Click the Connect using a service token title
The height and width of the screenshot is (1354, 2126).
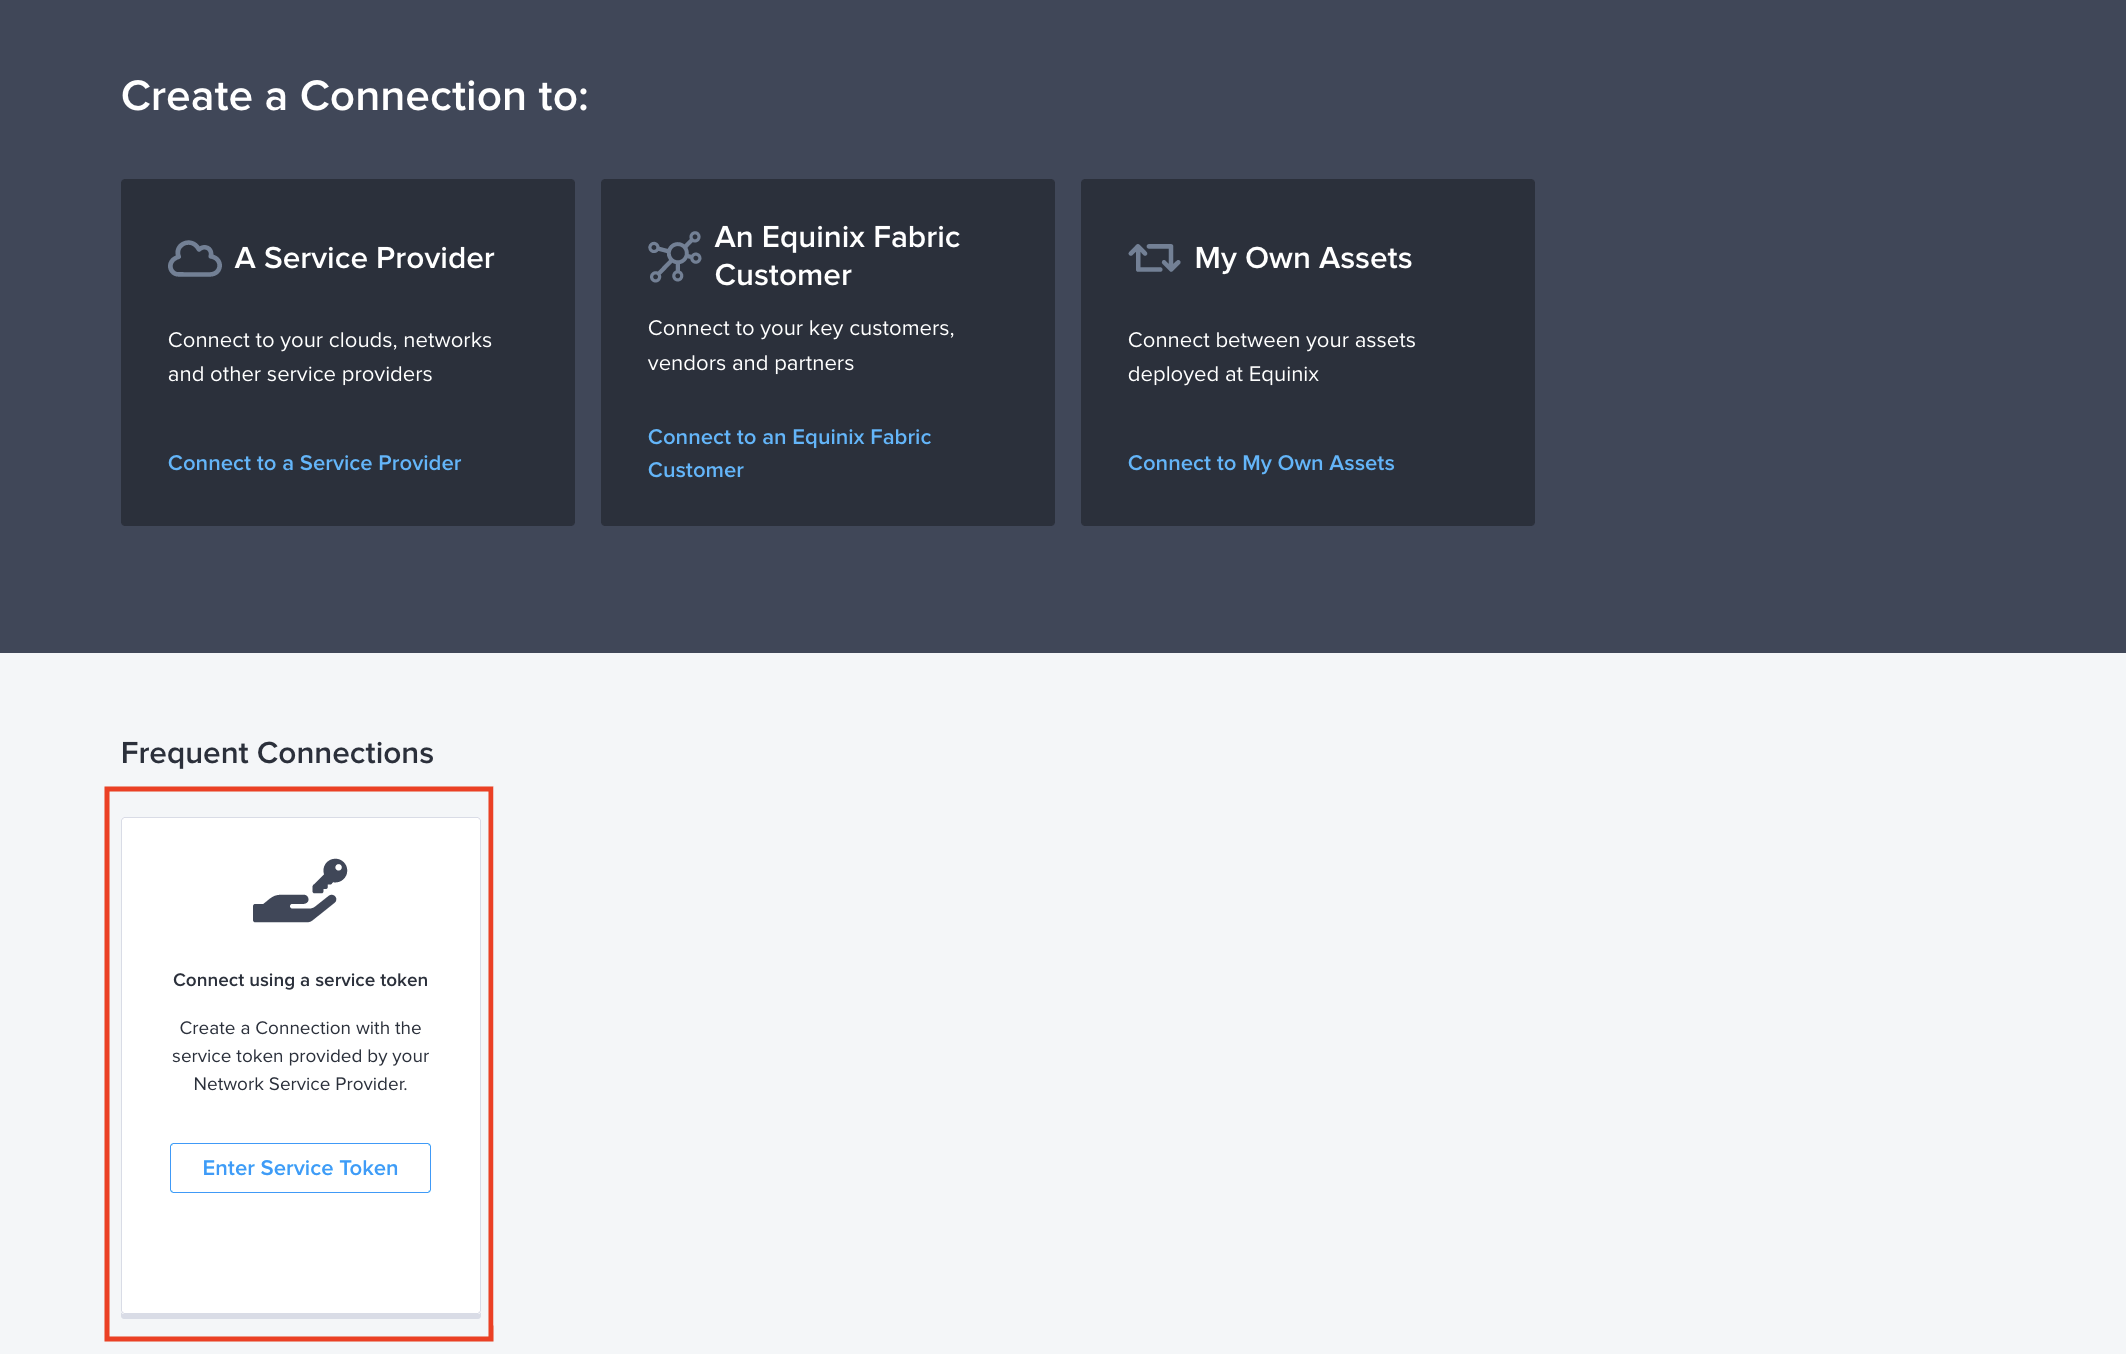coord(300,980)
